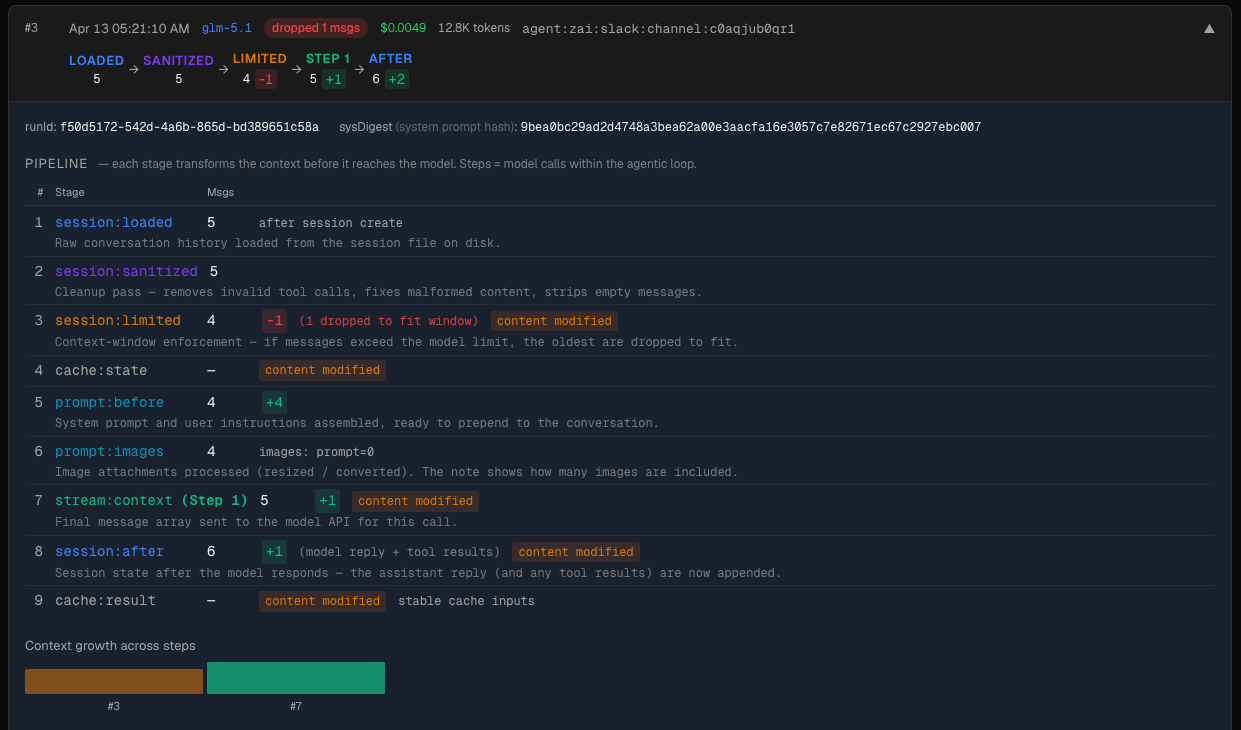Click the runId value f50d5172-542d

coord(189,127)
